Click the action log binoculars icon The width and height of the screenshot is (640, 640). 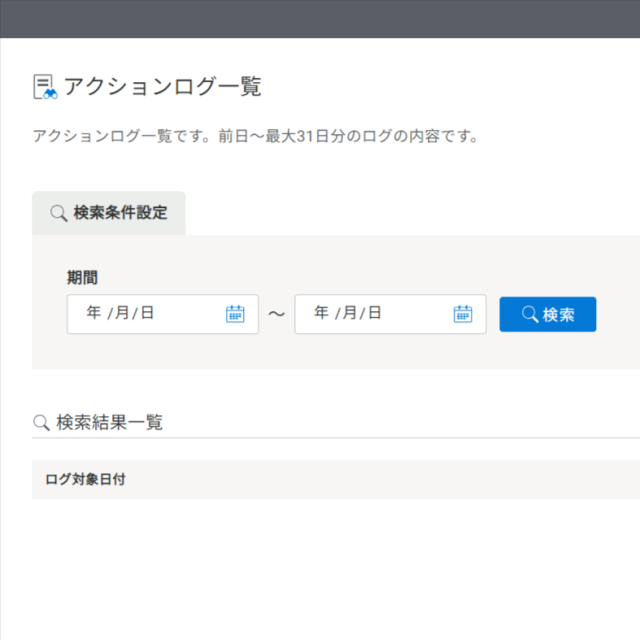pos(45,87)
